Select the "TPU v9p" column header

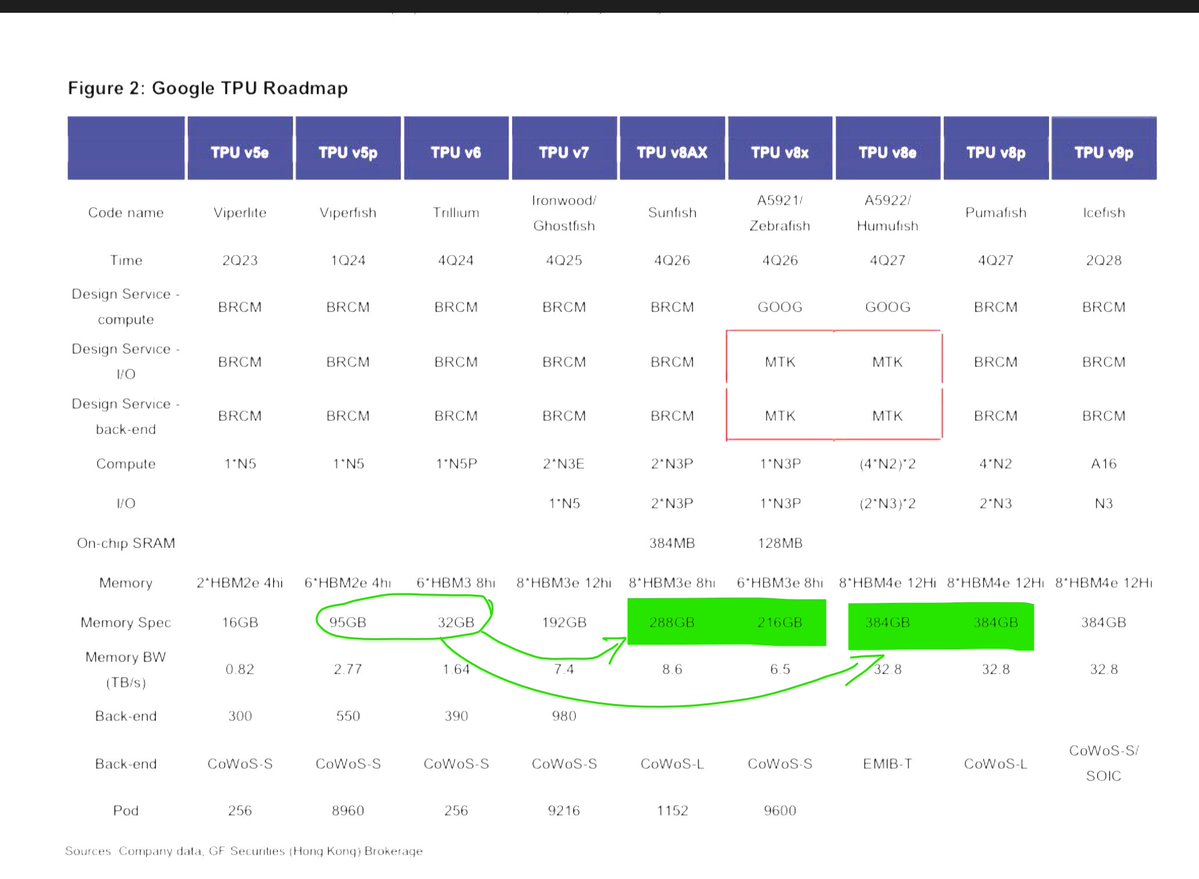[x=1103, y=148]
